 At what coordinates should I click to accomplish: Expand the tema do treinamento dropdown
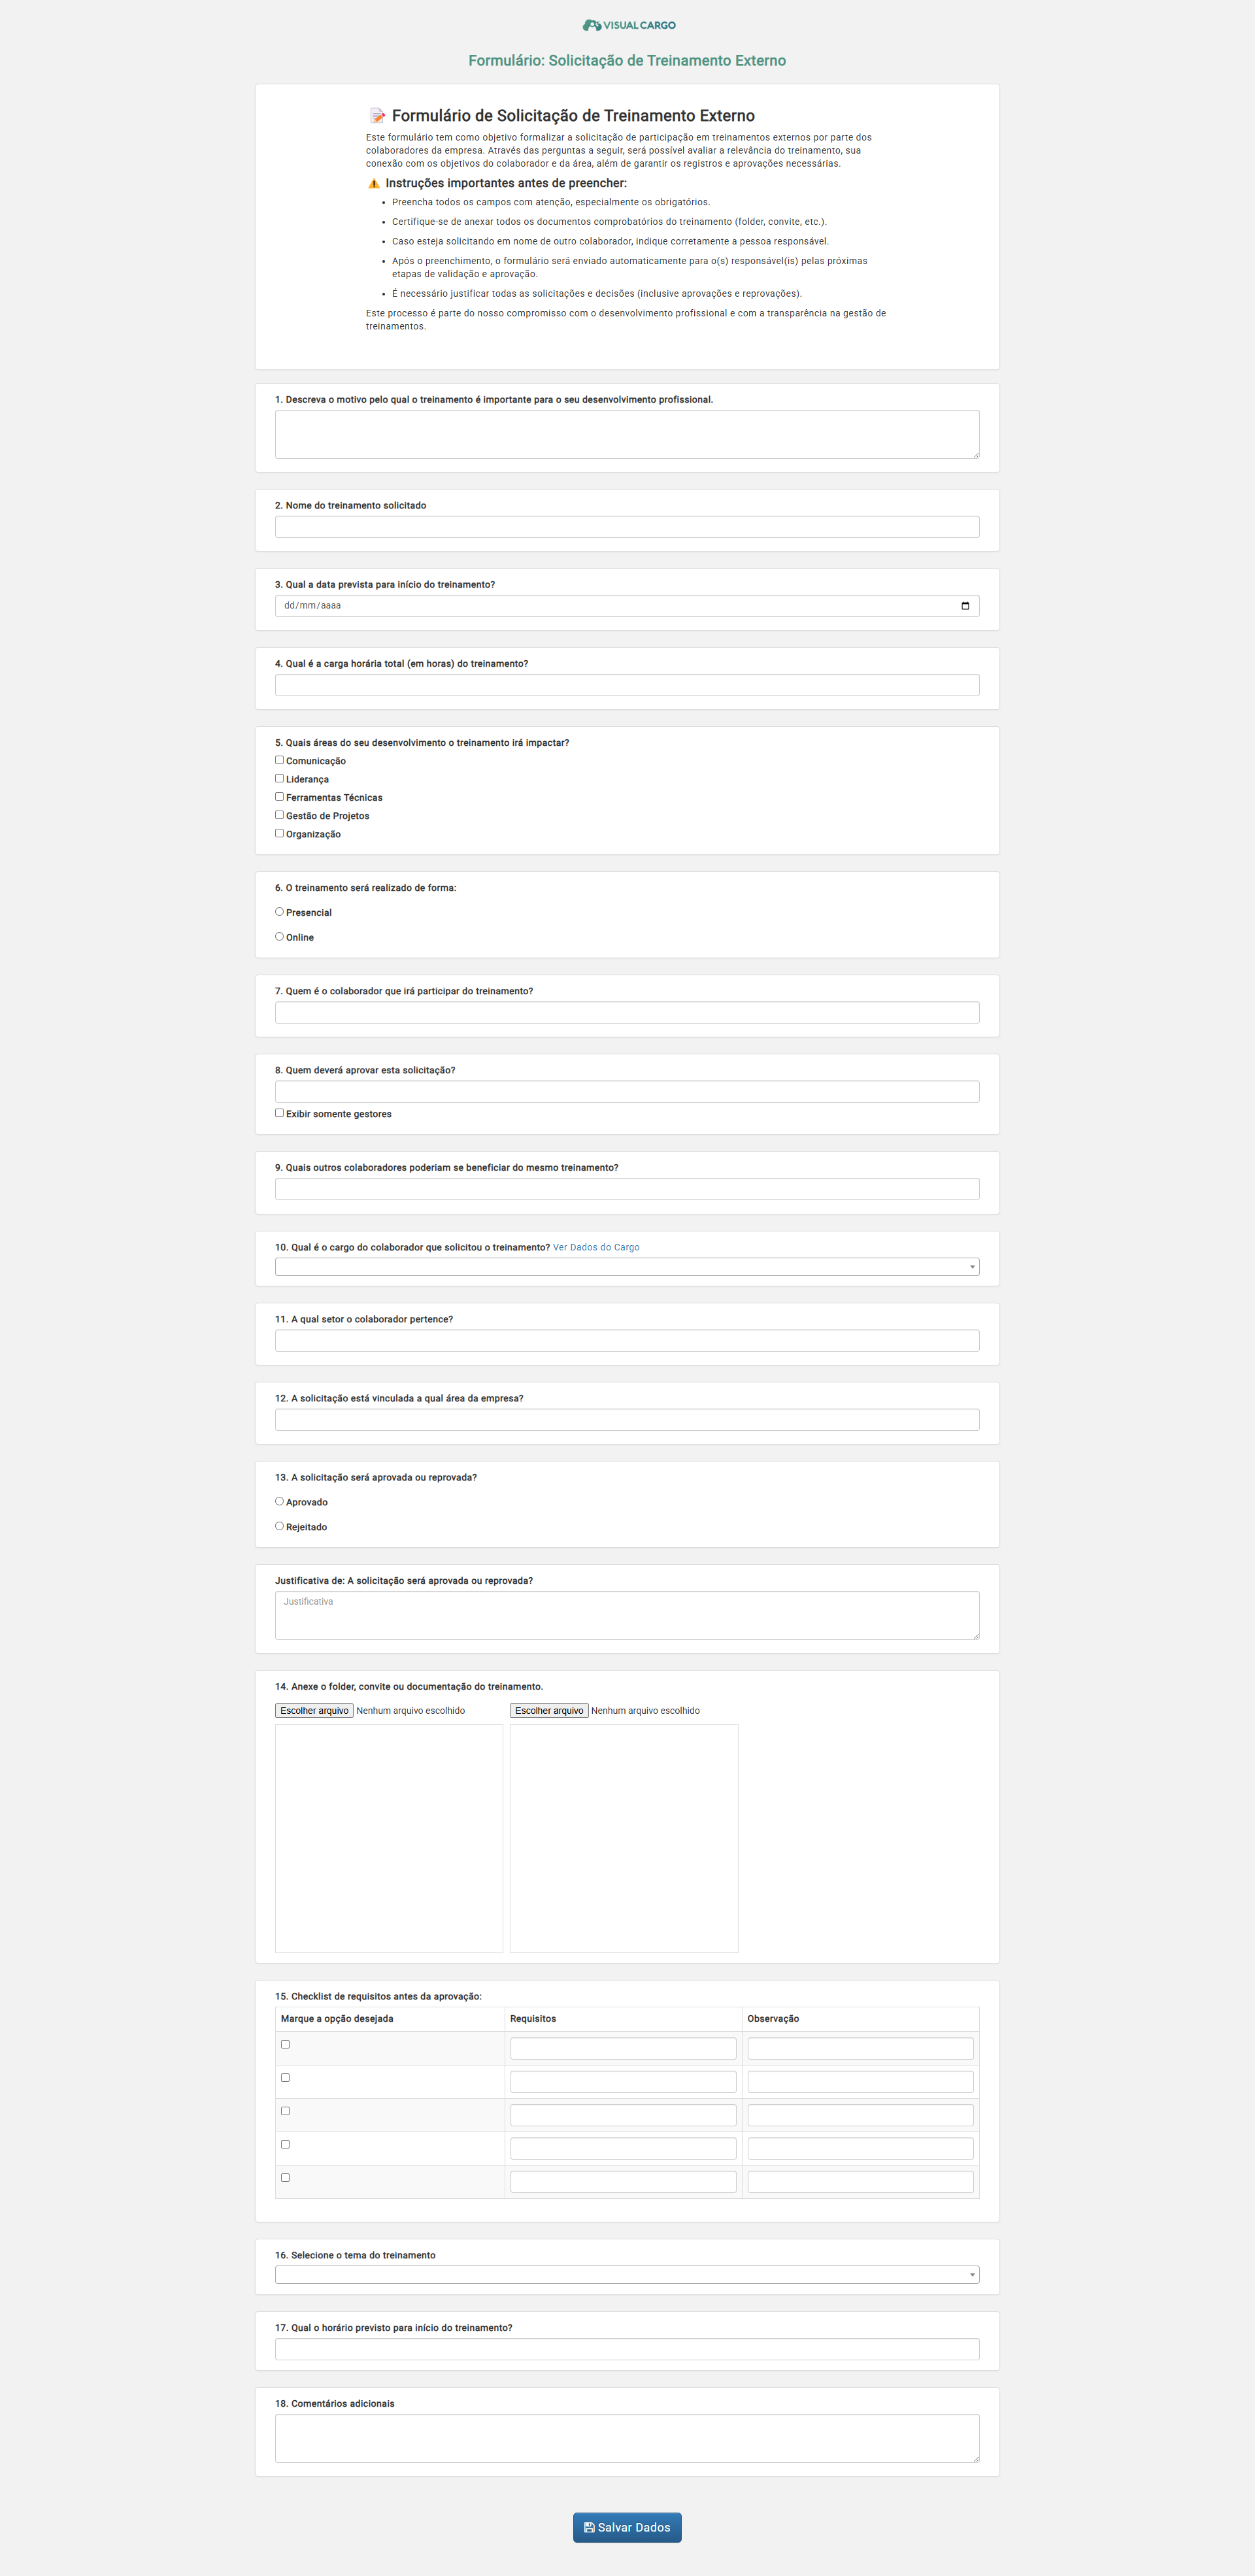pos(627,2275)
